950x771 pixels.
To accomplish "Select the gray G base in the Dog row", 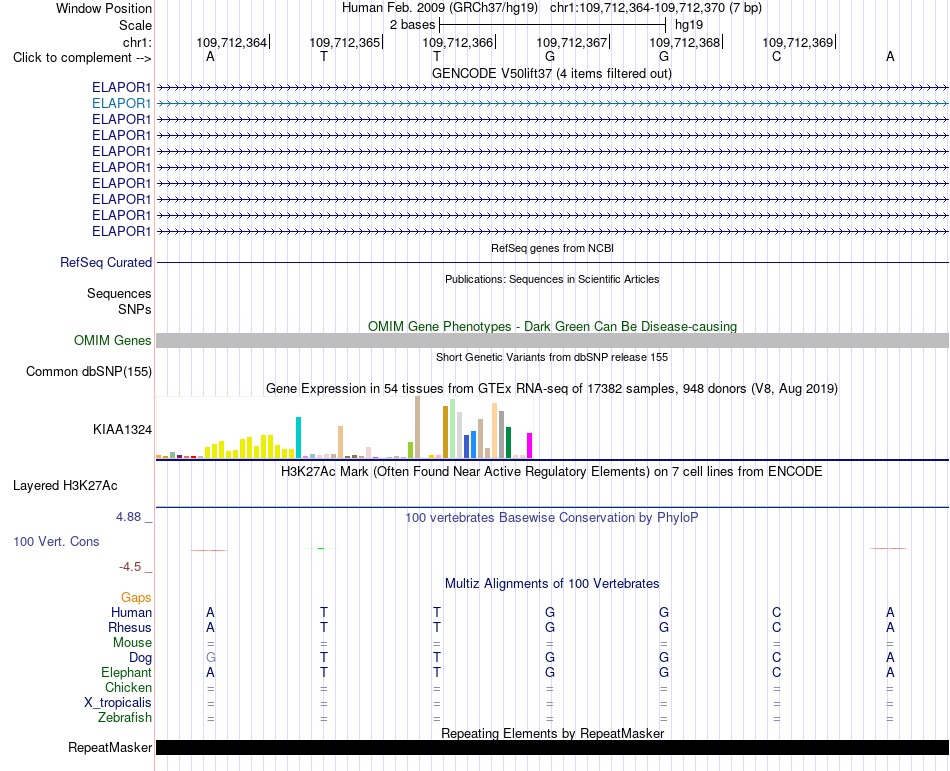I will [211, 657].
